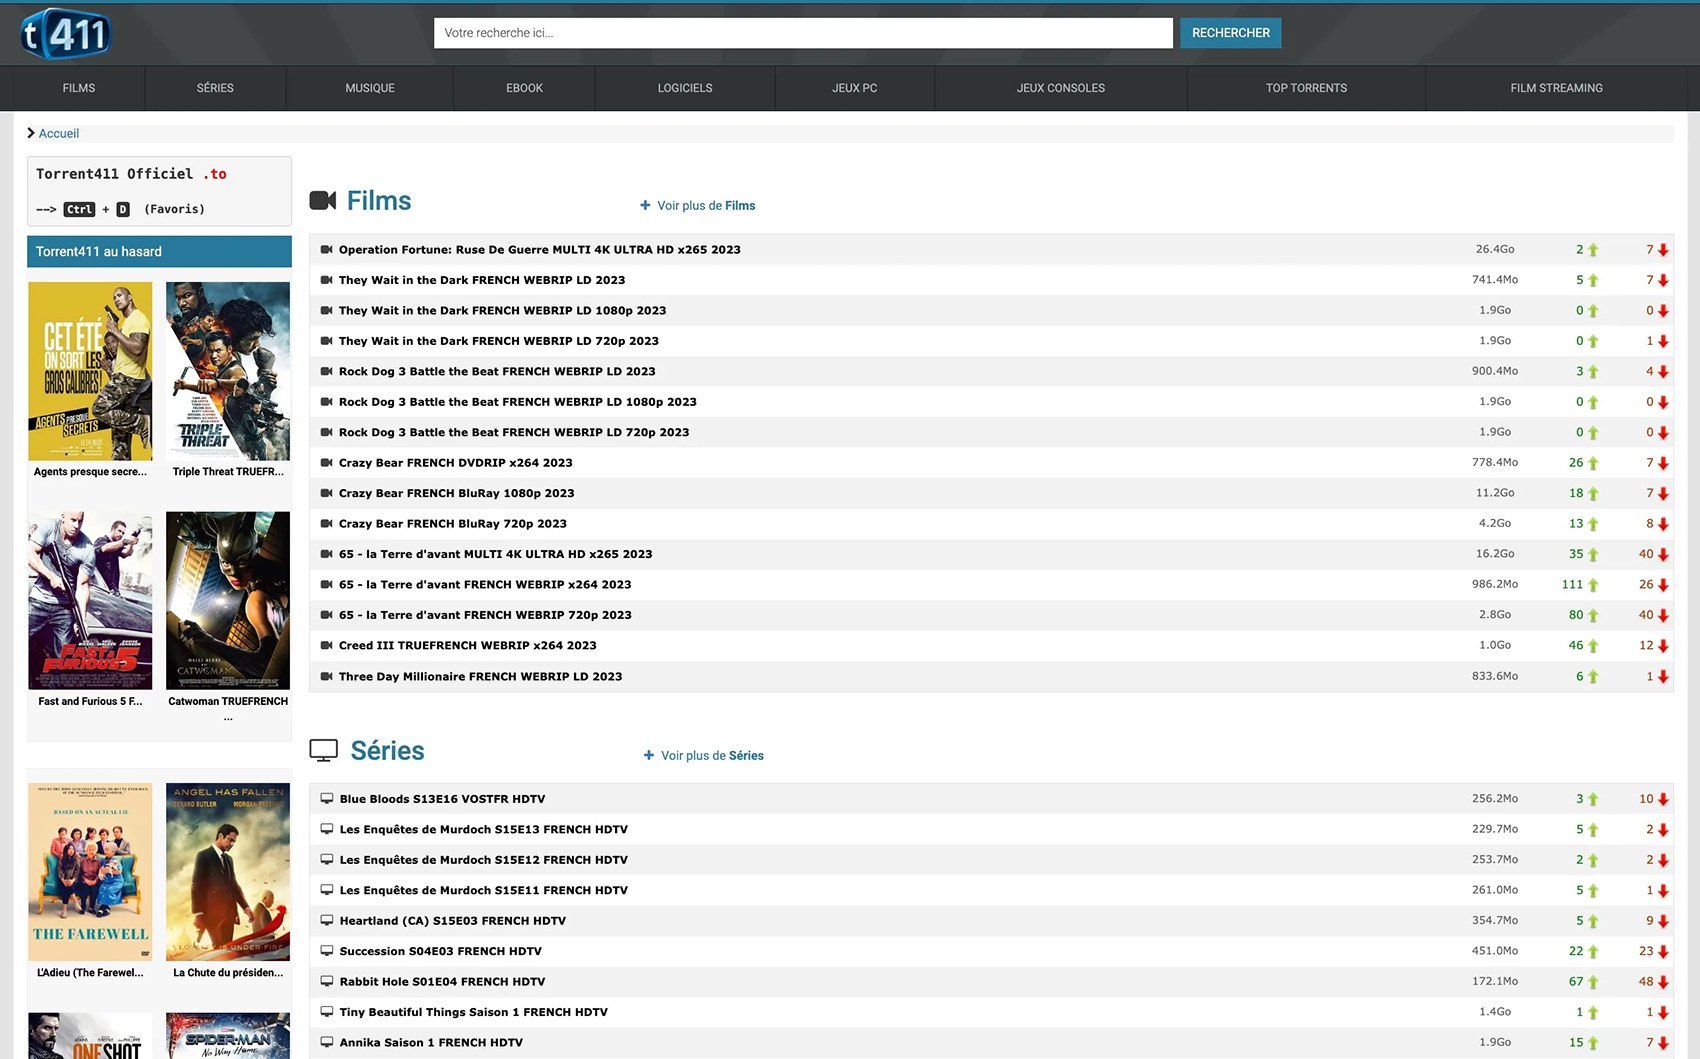
Task: Open They Wait in the Dark 1080p link
Action: coord(502,311)
